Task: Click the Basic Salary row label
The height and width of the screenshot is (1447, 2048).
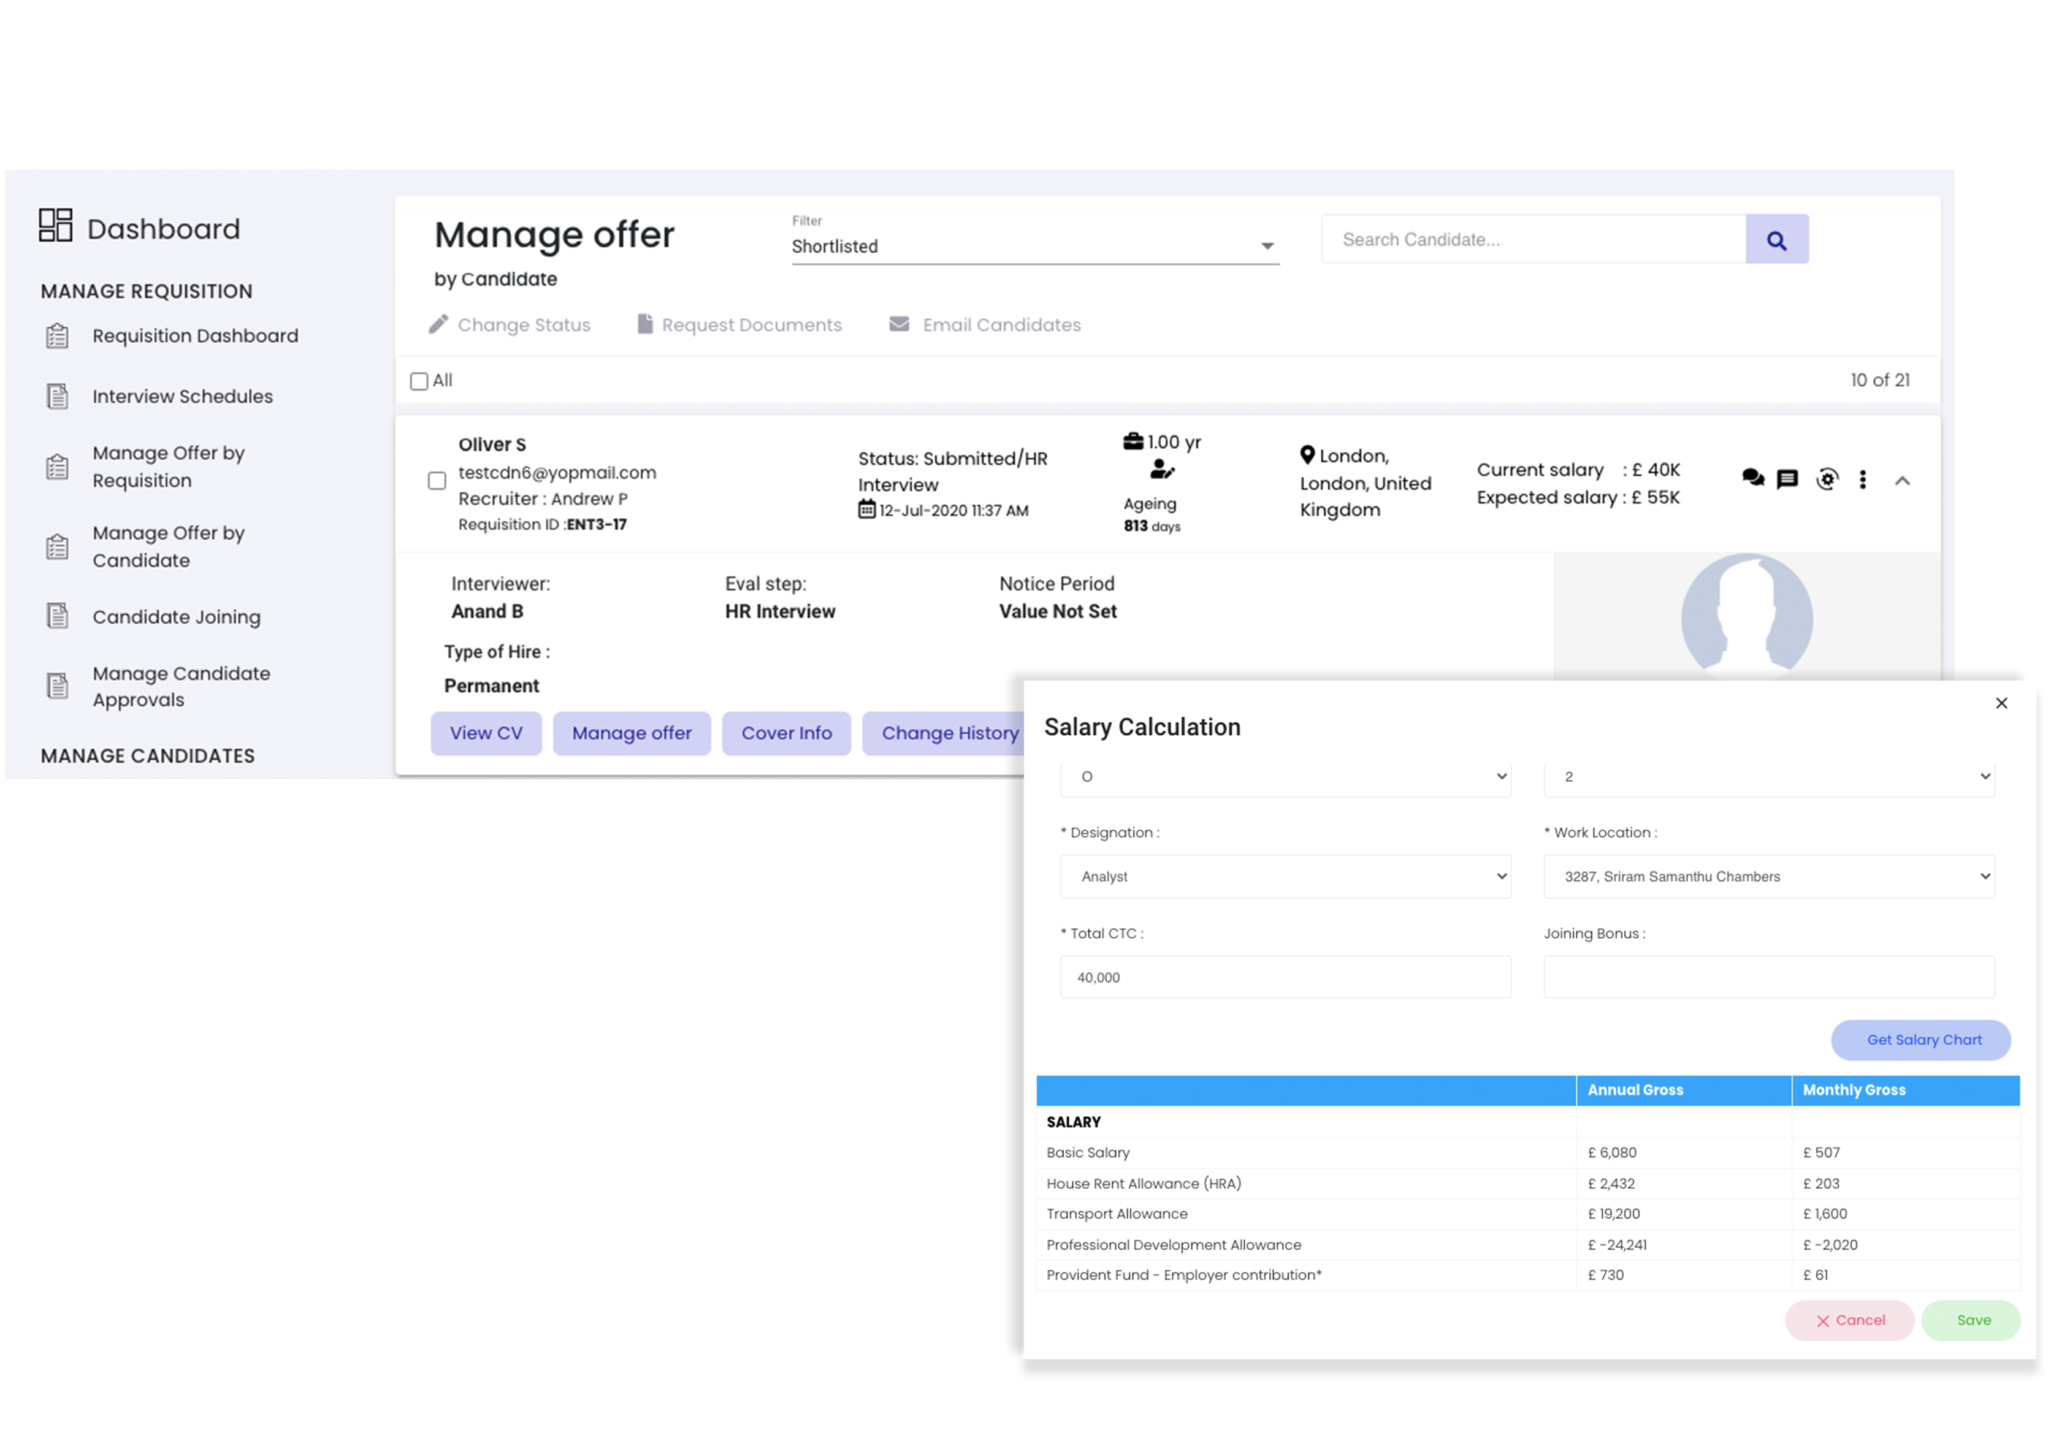Action: coord(1088,1152)
